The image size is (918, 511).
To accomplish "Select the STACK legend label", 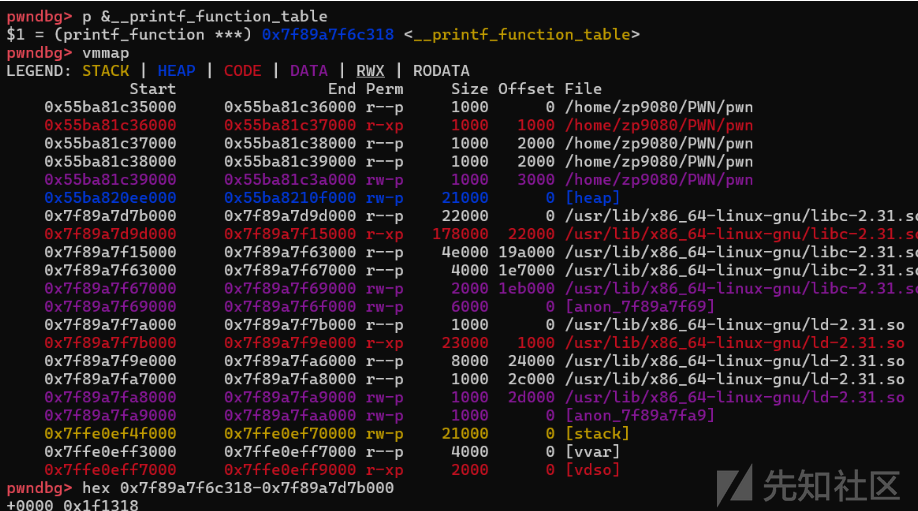I will (x=105, y=71).
